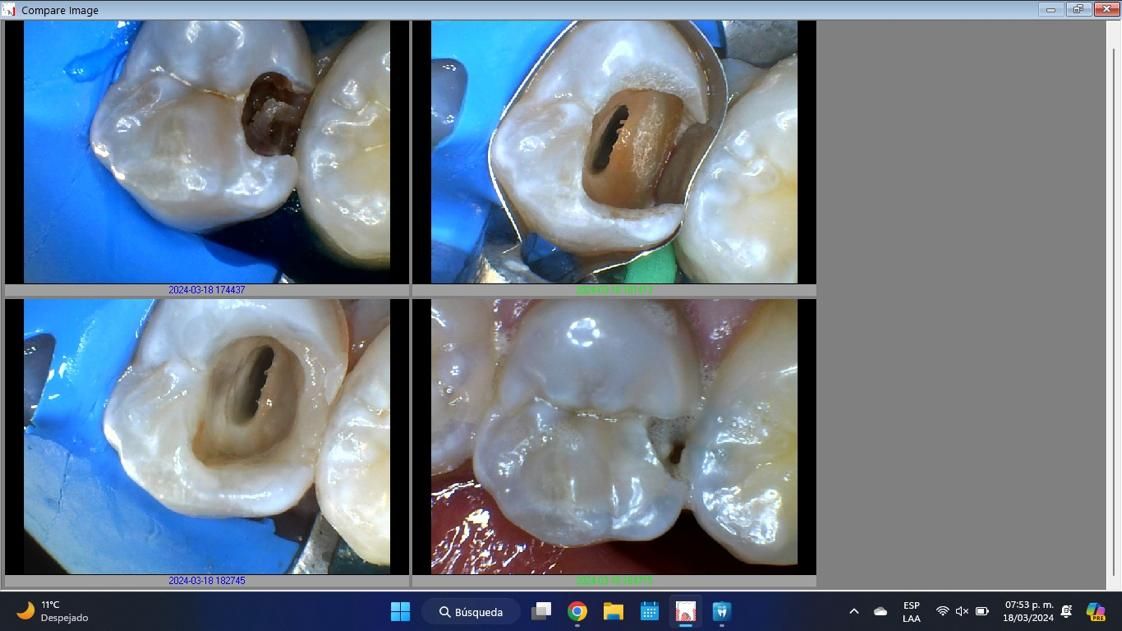The height and width of the screenshot is (631, 1122).
Task: Click the 2024-03-18 182745 timestamp label
Action: [x=207, y=581]
